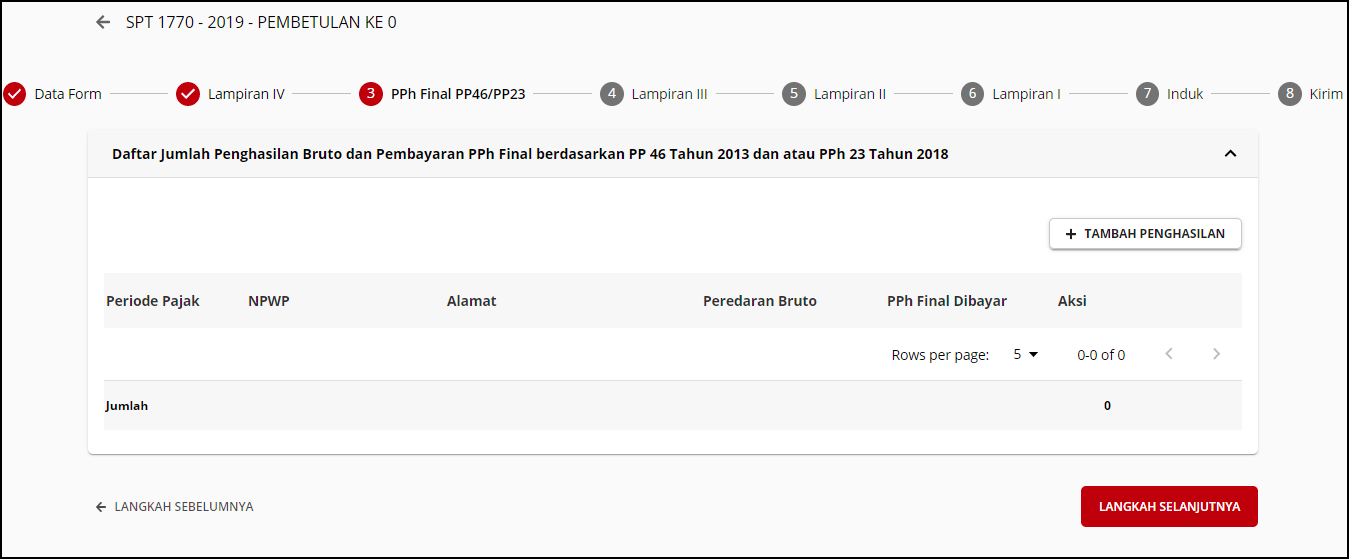
Task: Click the step 8 Kirim circle icon
Action: [x=1289, y=94]
